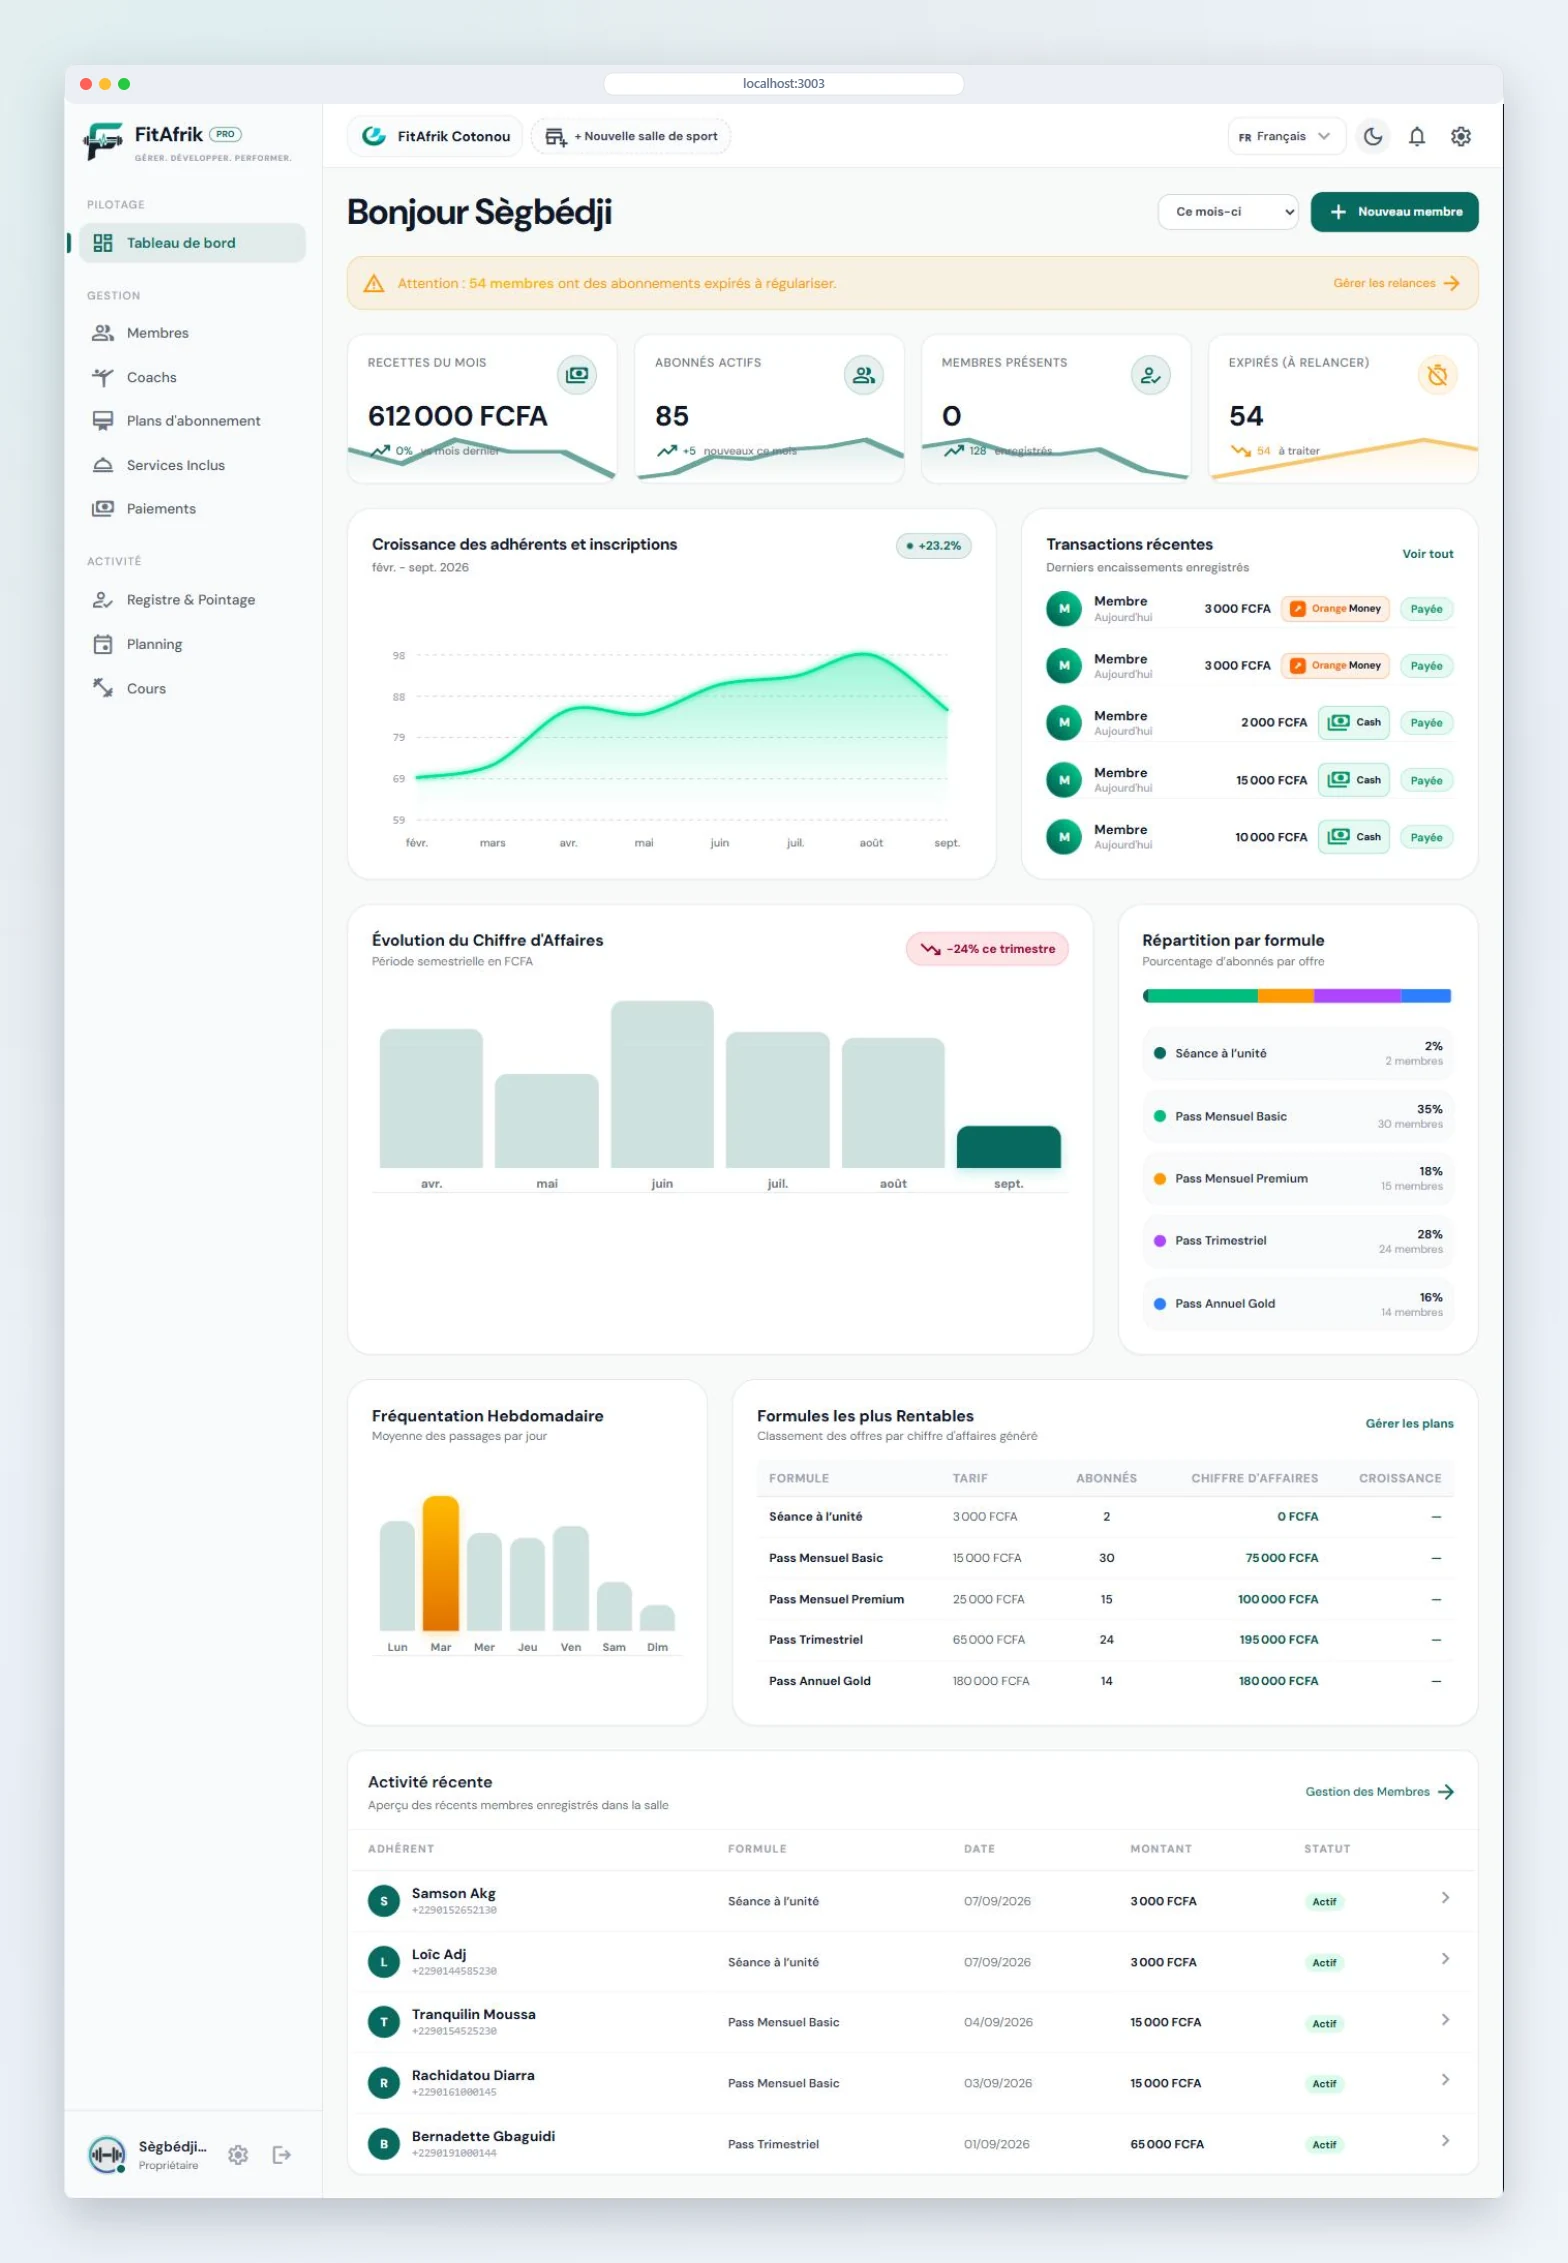Expand Rachidatou Diarra row chevron
The height and width of the screenshot is (2263, 1568).
coord(1445,2079)
